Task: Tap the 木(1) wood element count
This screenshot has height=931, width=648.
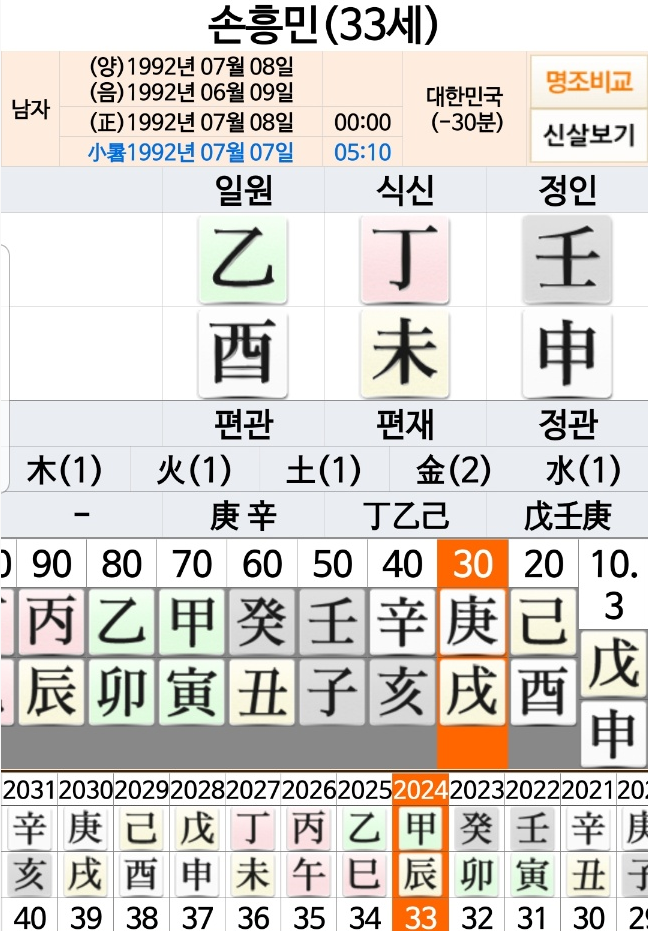Action: (65, 470)
